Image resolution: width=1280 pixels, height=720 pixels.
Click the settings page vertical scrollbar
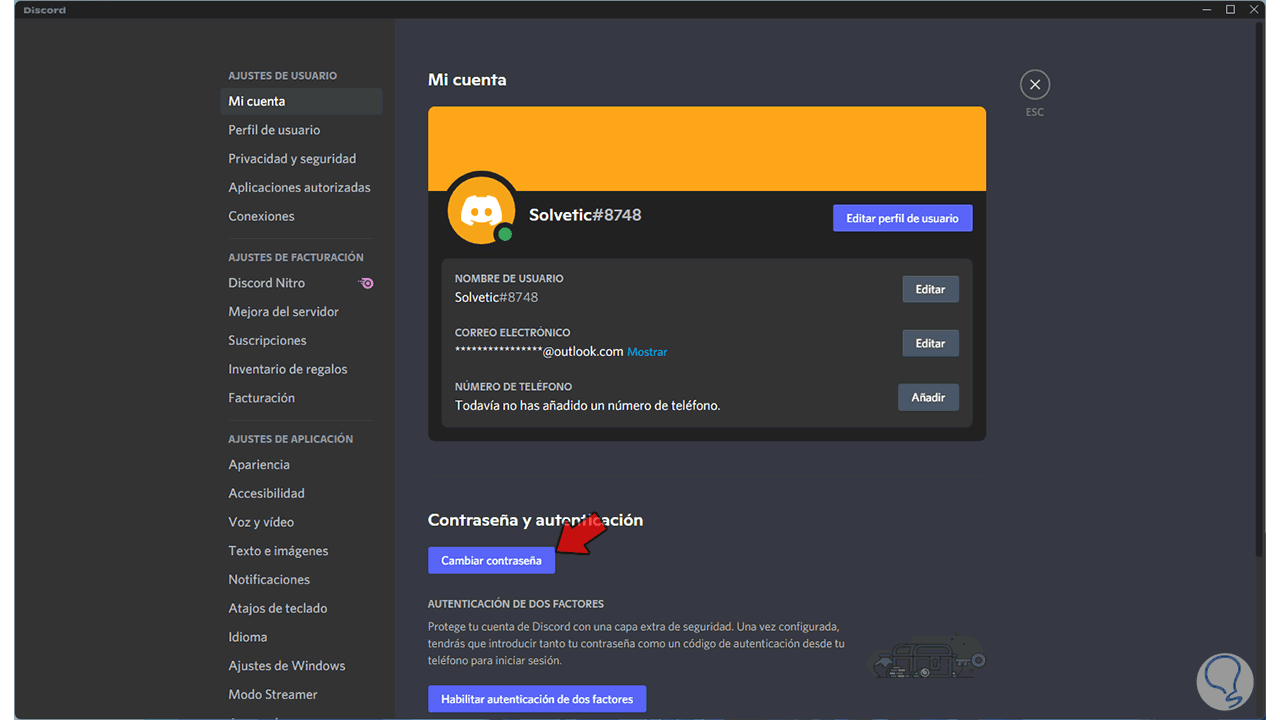tap(1258, 290)
